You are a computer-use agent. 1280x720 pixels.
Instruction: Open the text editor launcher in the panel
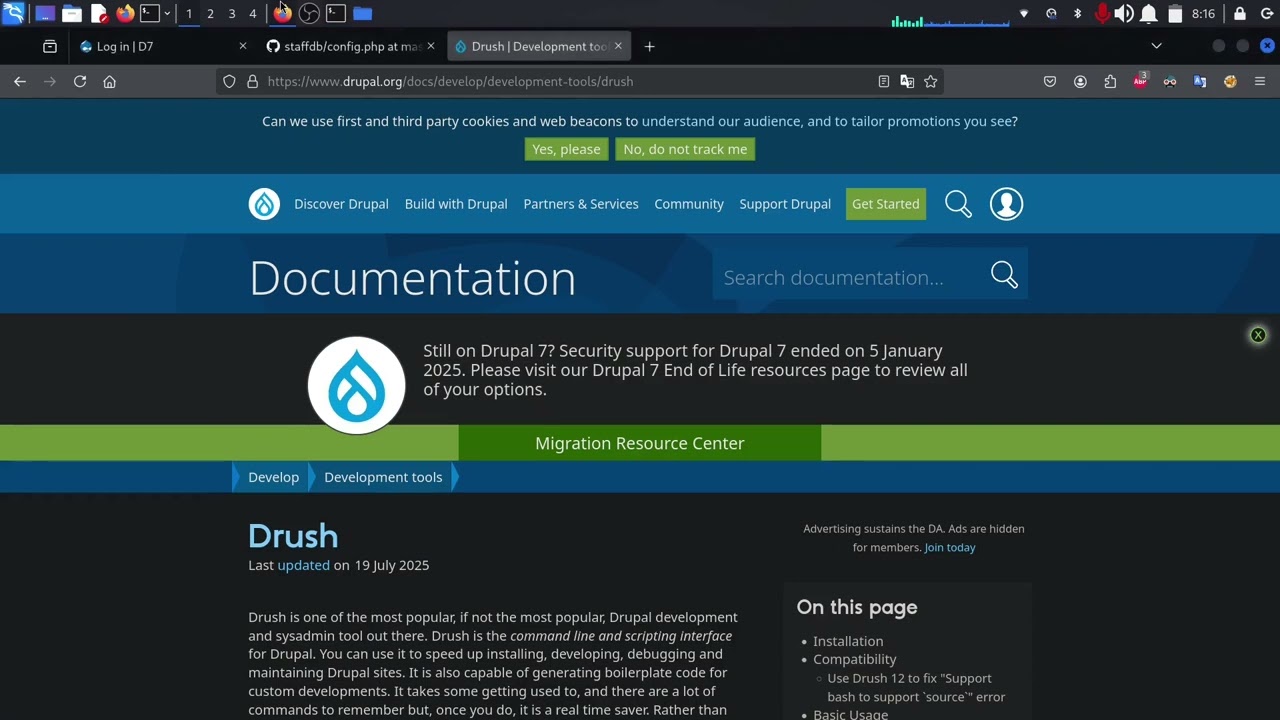coord(99,13)
